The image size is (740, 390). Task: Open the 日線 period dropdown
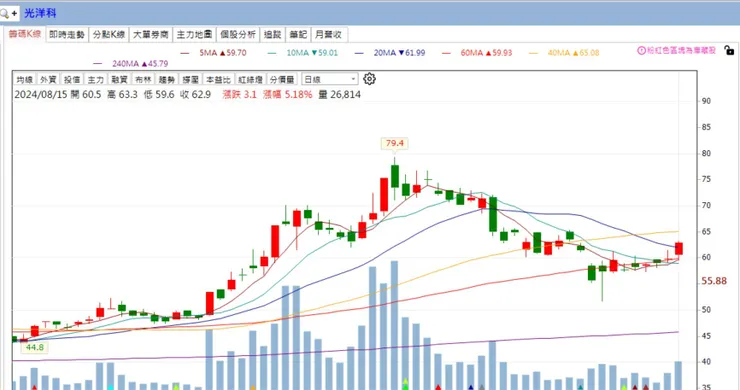click(x=329, y=79)
